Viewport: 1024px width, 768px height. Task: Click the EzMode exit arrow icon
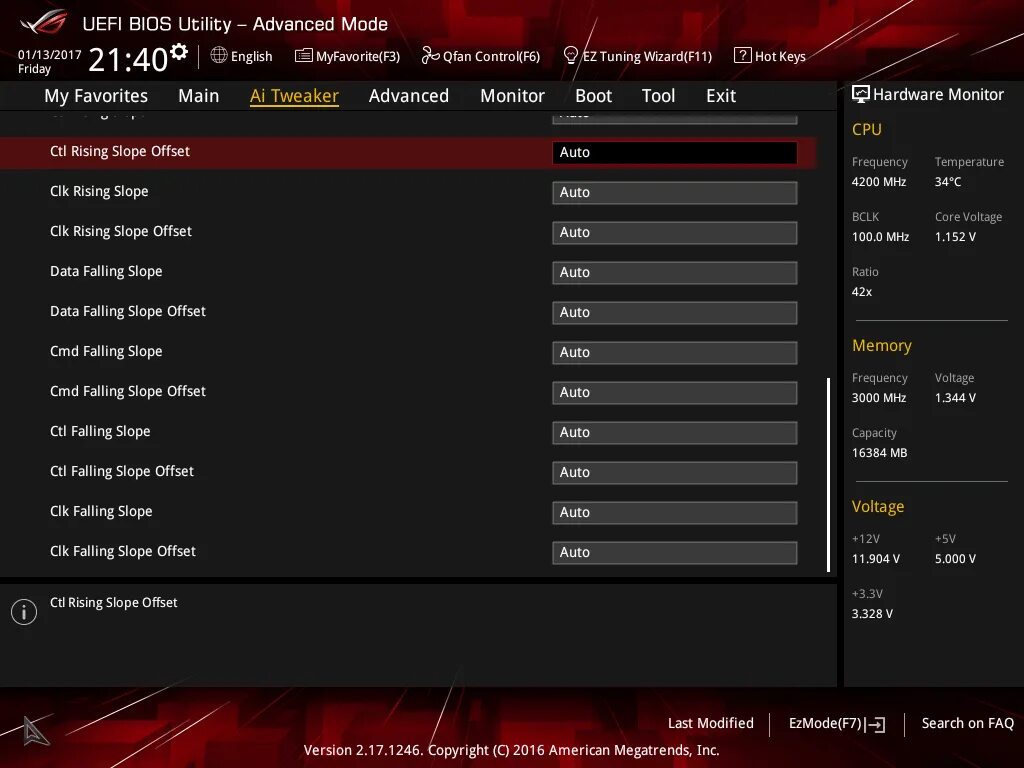tap(875, 724)
